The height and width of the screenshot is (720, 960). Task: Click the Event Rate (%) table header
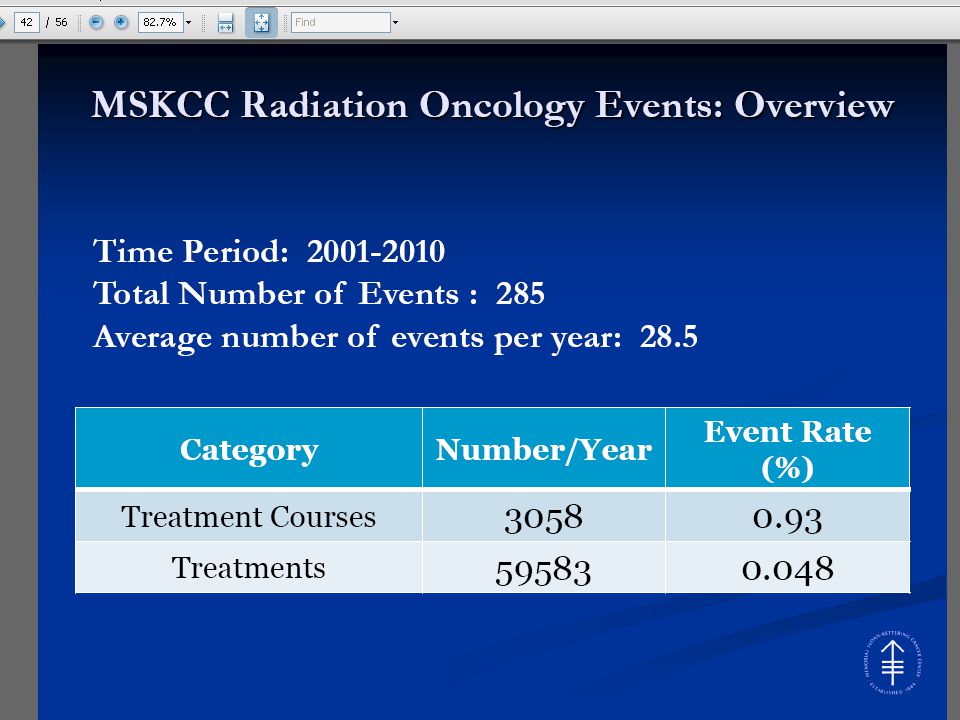(x=787, y=449)
